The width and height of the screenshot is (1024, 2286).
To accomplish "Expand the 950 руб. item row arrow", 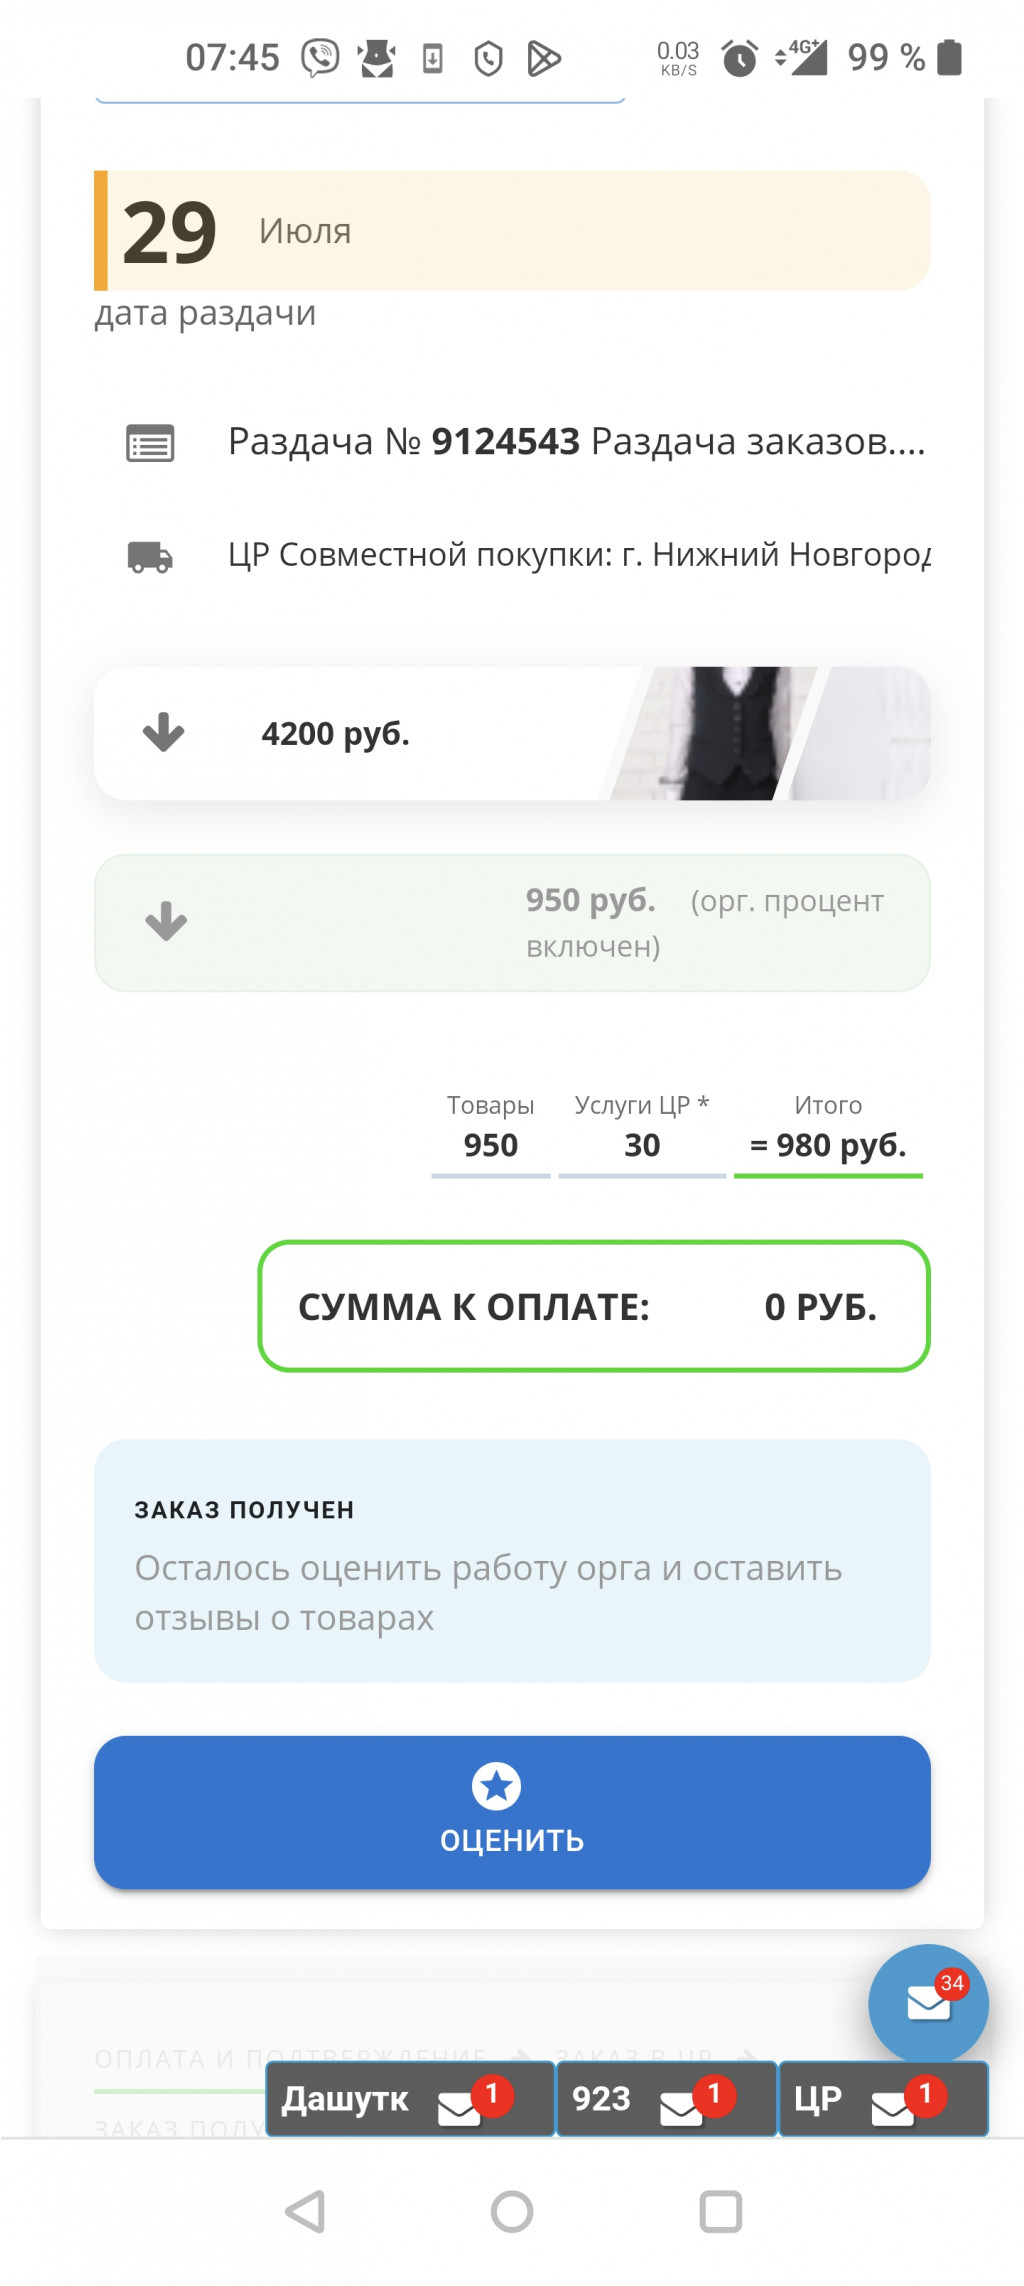I will click(166, 921).
